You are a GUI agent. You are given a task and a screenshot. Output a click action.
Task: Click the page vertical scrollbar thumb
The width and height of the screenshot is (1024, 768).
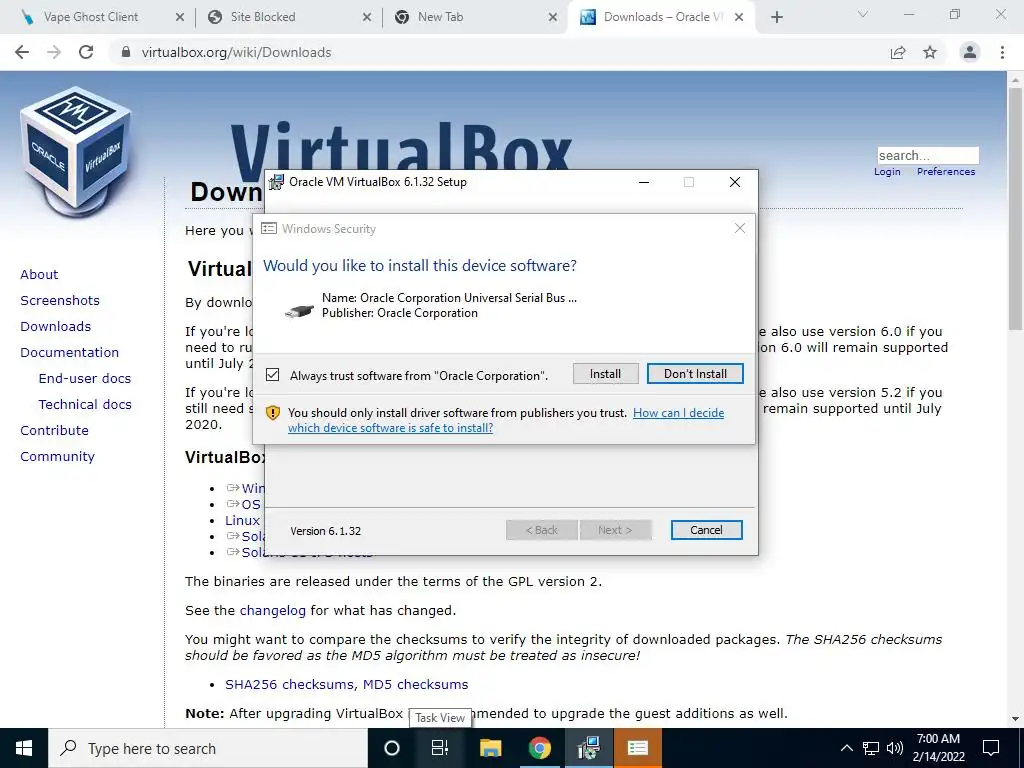(x=1015, y=209)
